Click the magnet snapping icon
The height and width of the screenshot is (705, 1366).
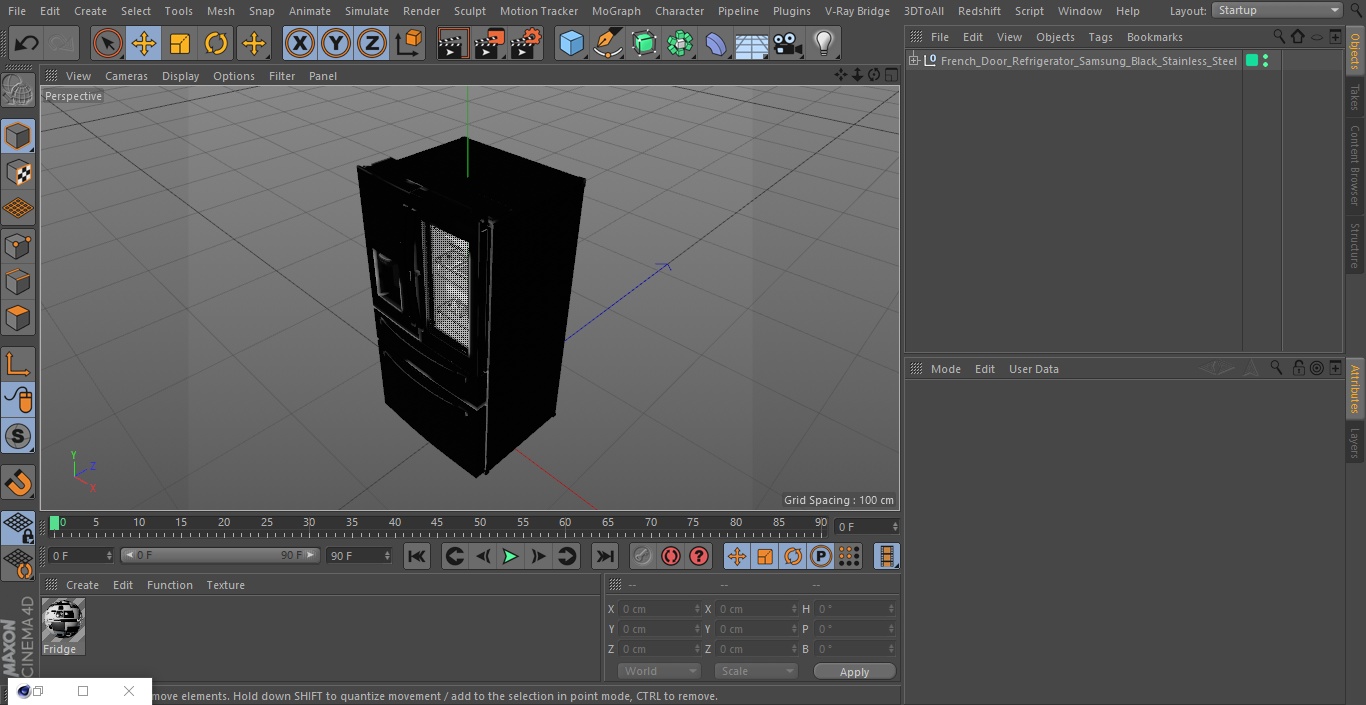click(x=18, y=483)
